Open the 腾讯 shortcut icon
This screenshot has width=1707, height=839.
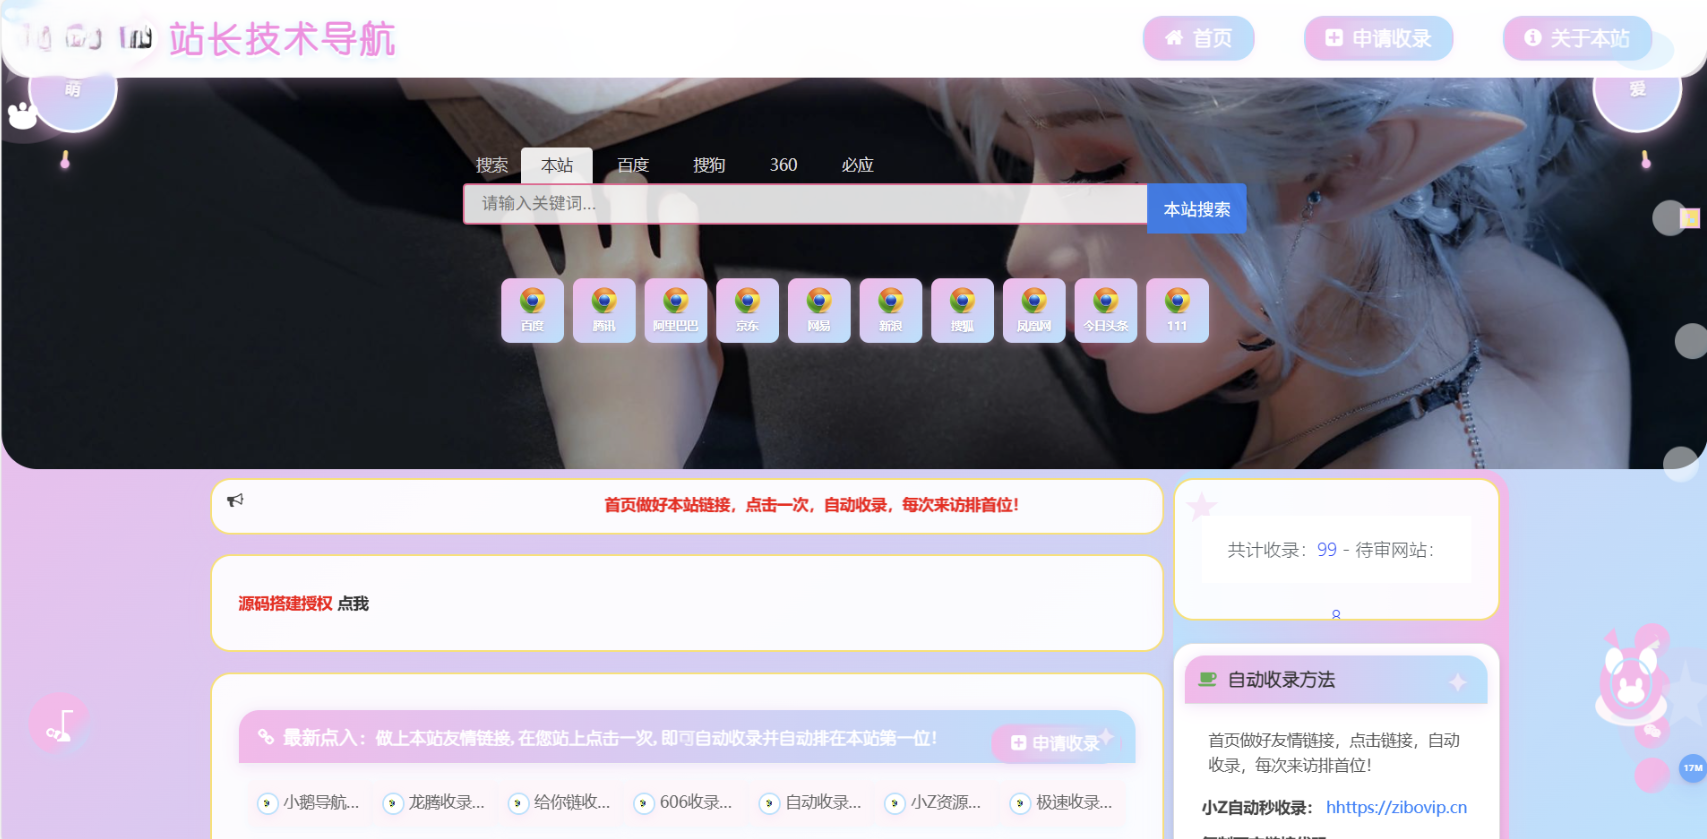(x=604, y=311)
